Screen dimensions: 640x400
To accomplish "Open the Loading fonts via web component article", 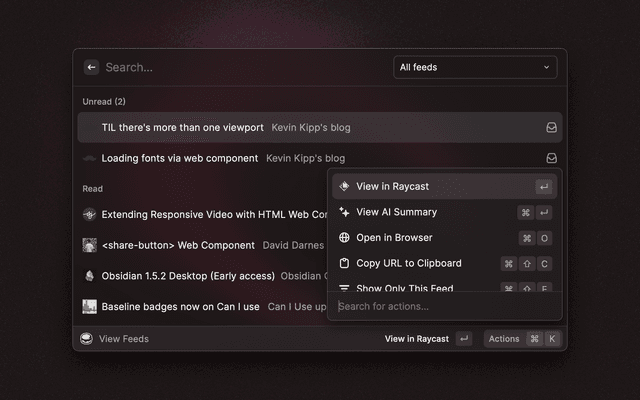I will [x=180, y=158].
